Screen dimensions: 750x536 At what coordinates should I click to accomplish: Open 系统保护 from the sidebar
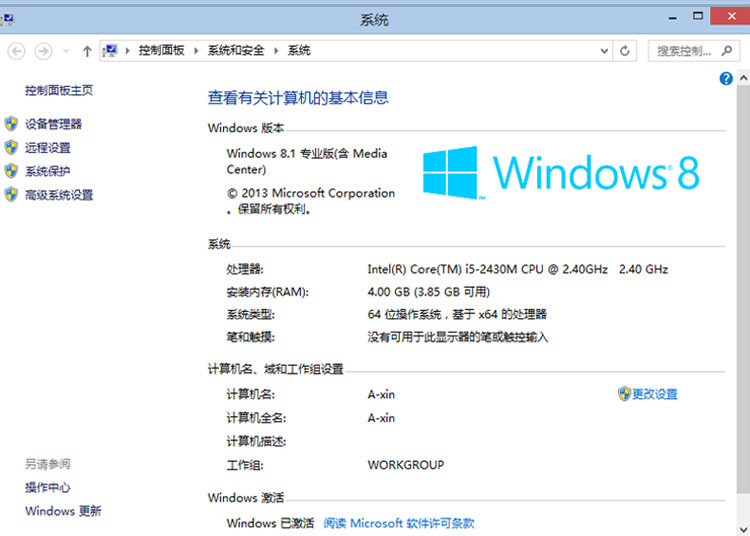47,171
